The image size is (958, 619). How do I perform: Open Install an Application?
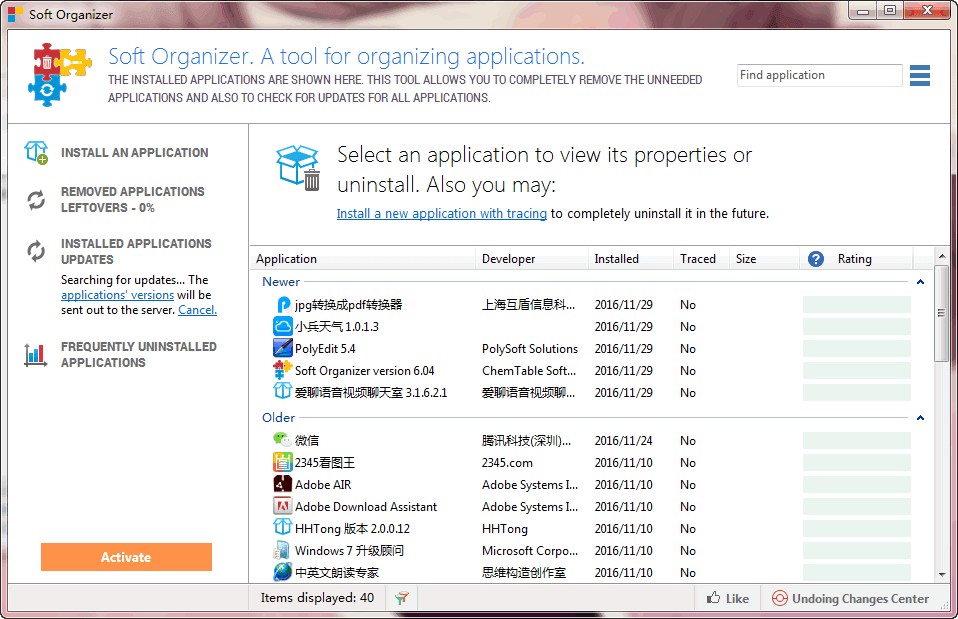(x=134, y=153)
